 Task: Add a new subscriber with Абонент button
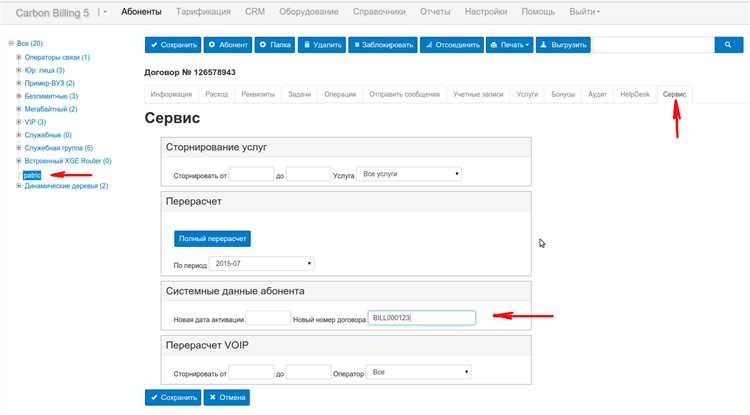tap(228, 45)
